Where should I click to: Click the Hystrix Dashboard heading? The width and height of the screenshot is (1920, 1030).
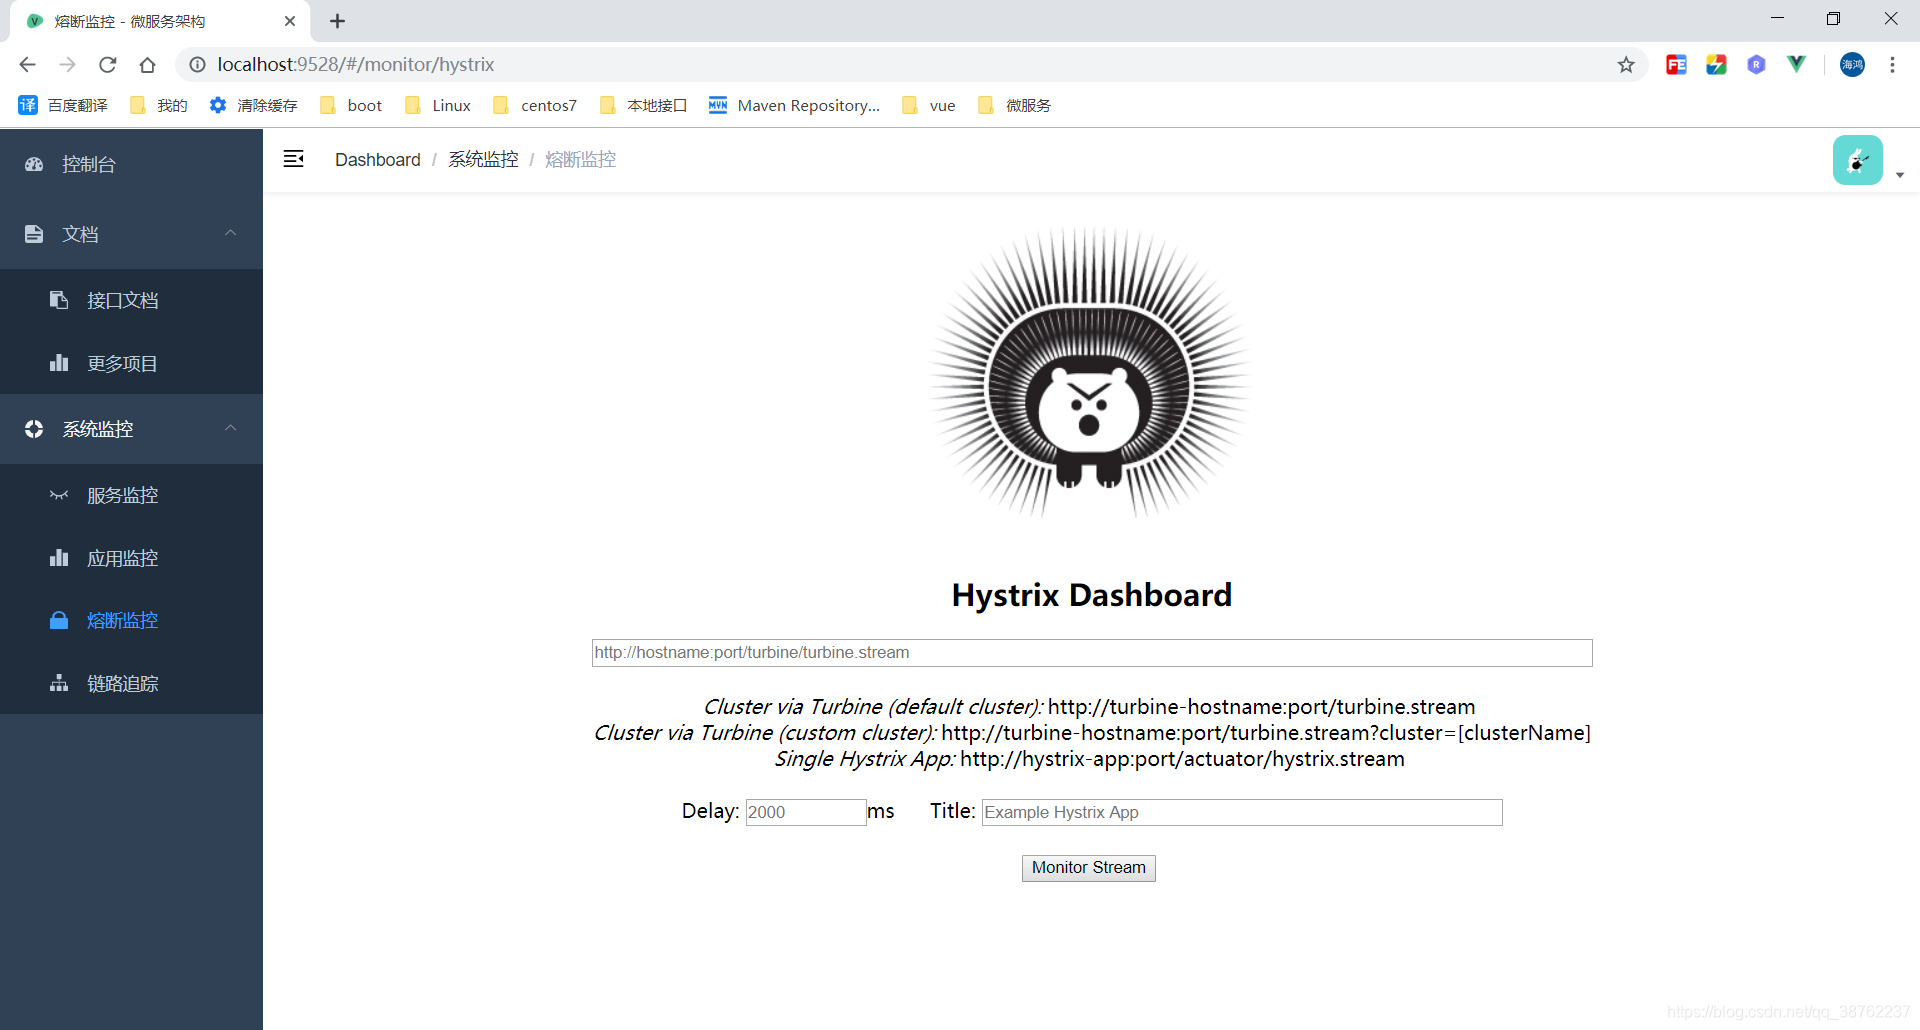click(1092, 595)
